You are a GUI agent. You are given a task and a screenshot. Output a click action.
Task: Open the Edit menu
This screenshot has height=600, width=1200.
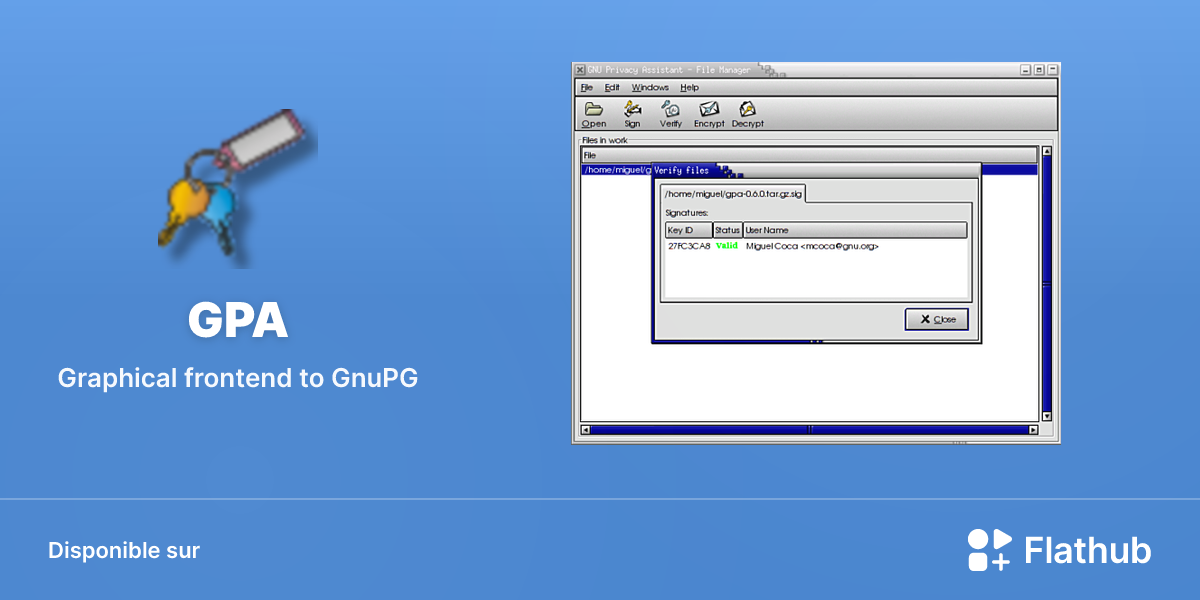[612, 88]
